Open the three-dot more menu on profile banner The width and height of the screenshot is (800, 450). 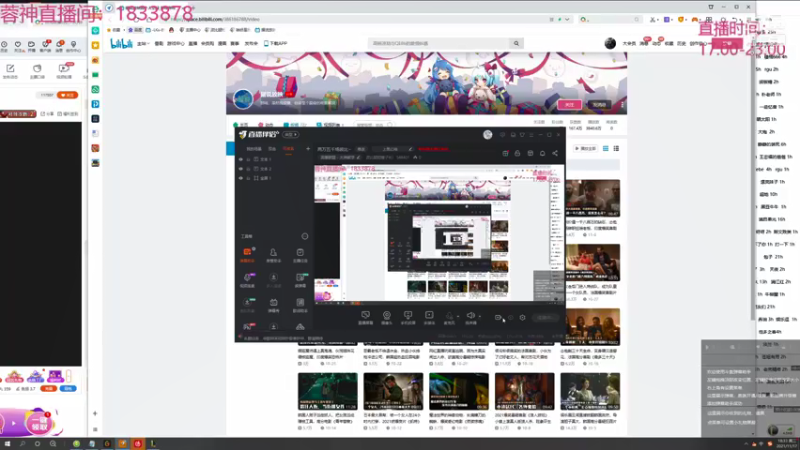click(x=622, y=105)
